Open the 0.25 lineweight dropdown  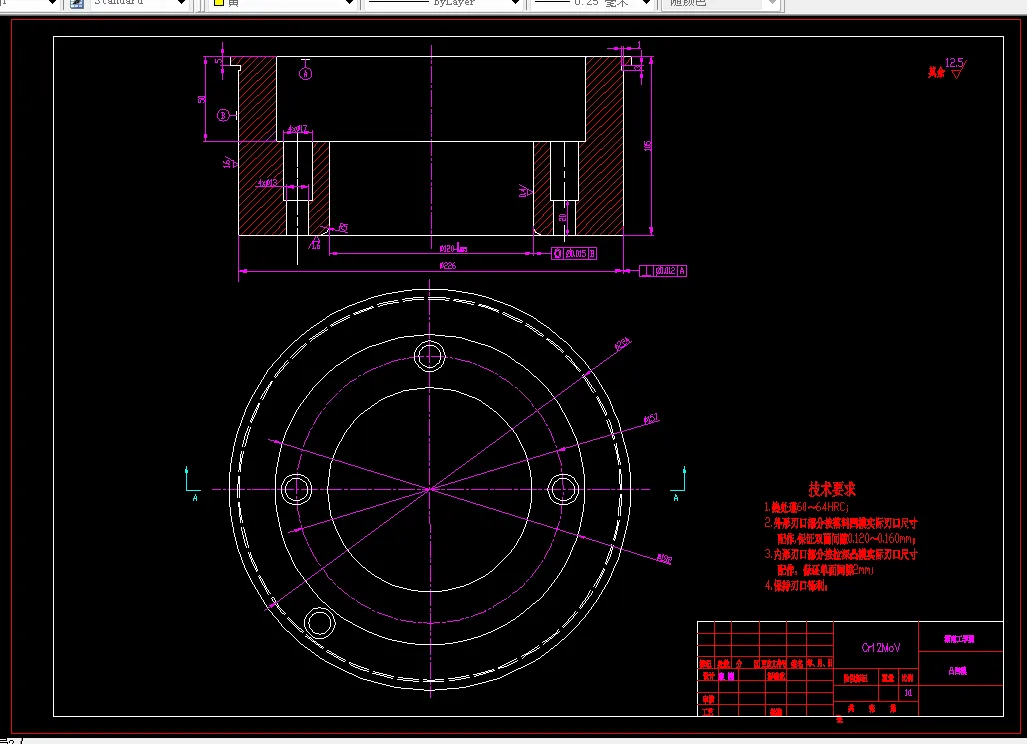pos(646,3)
